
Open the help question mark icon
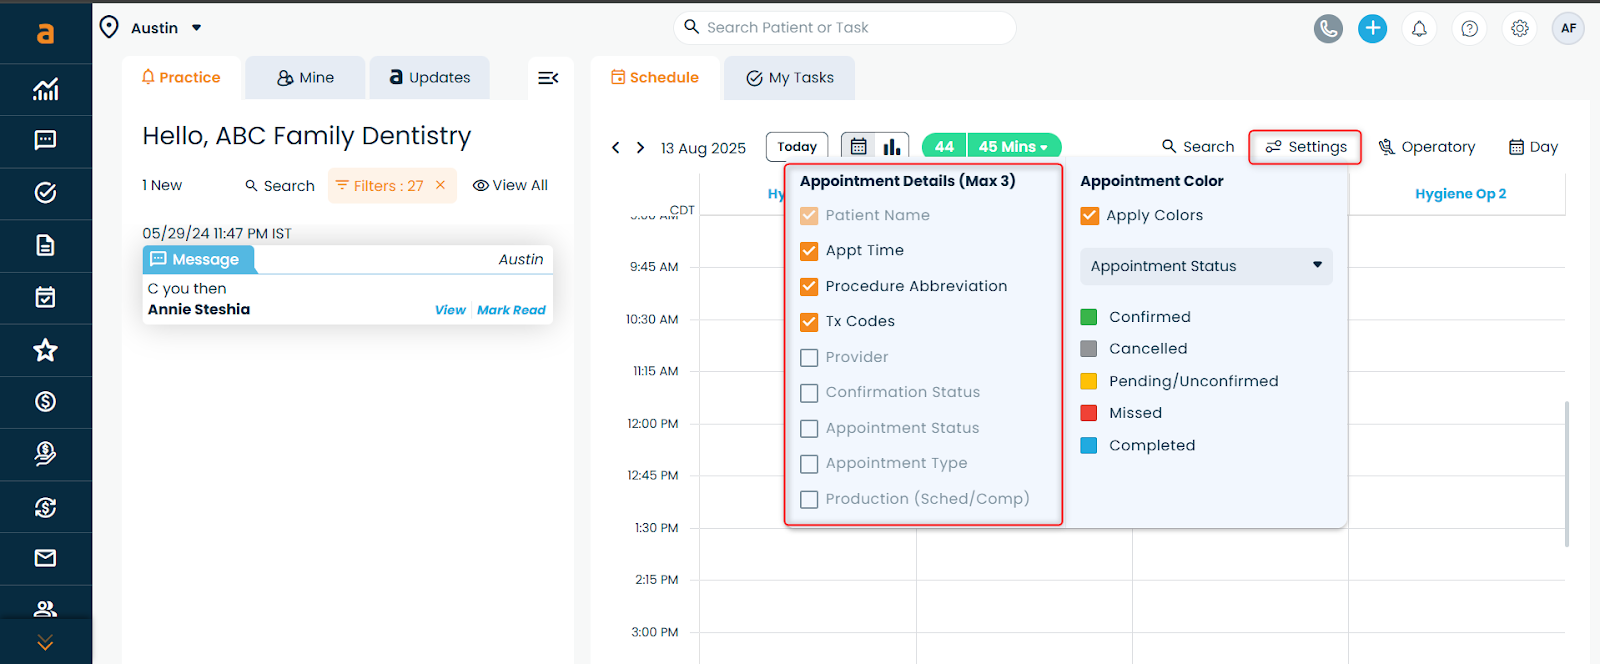(x=1469, y=29)
